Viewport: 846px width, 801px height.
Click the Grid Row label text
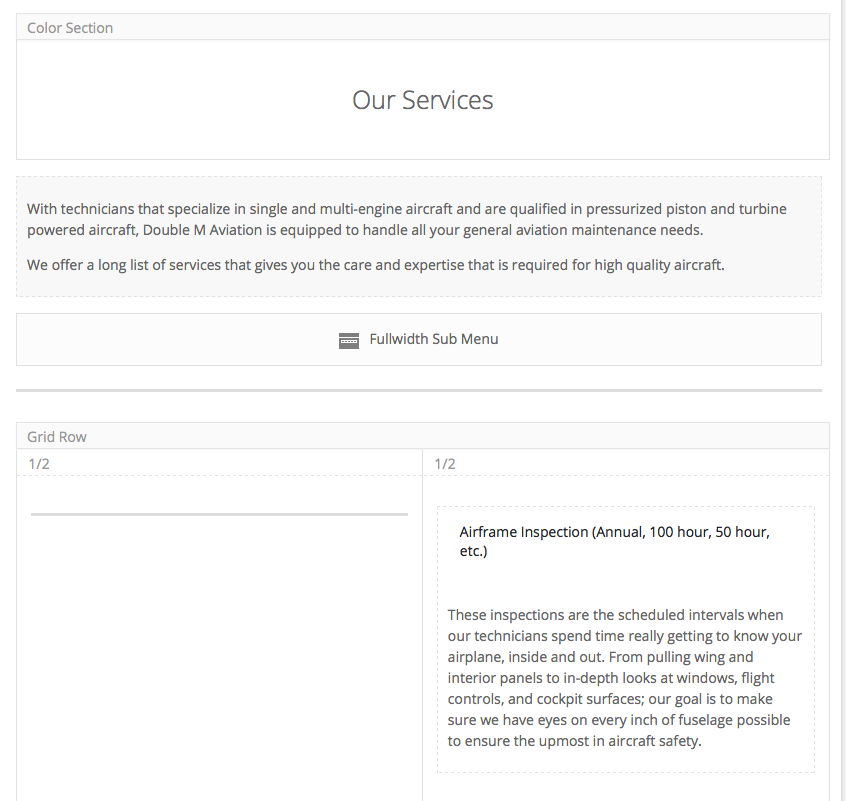coord(57,436)
